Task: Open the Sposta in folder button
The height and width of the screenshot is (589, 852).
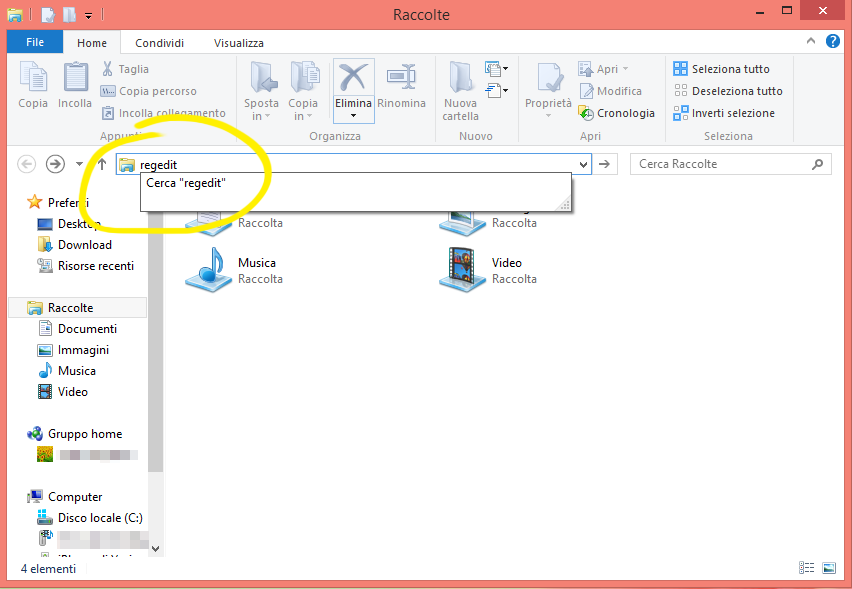Action: coord(261,91)
